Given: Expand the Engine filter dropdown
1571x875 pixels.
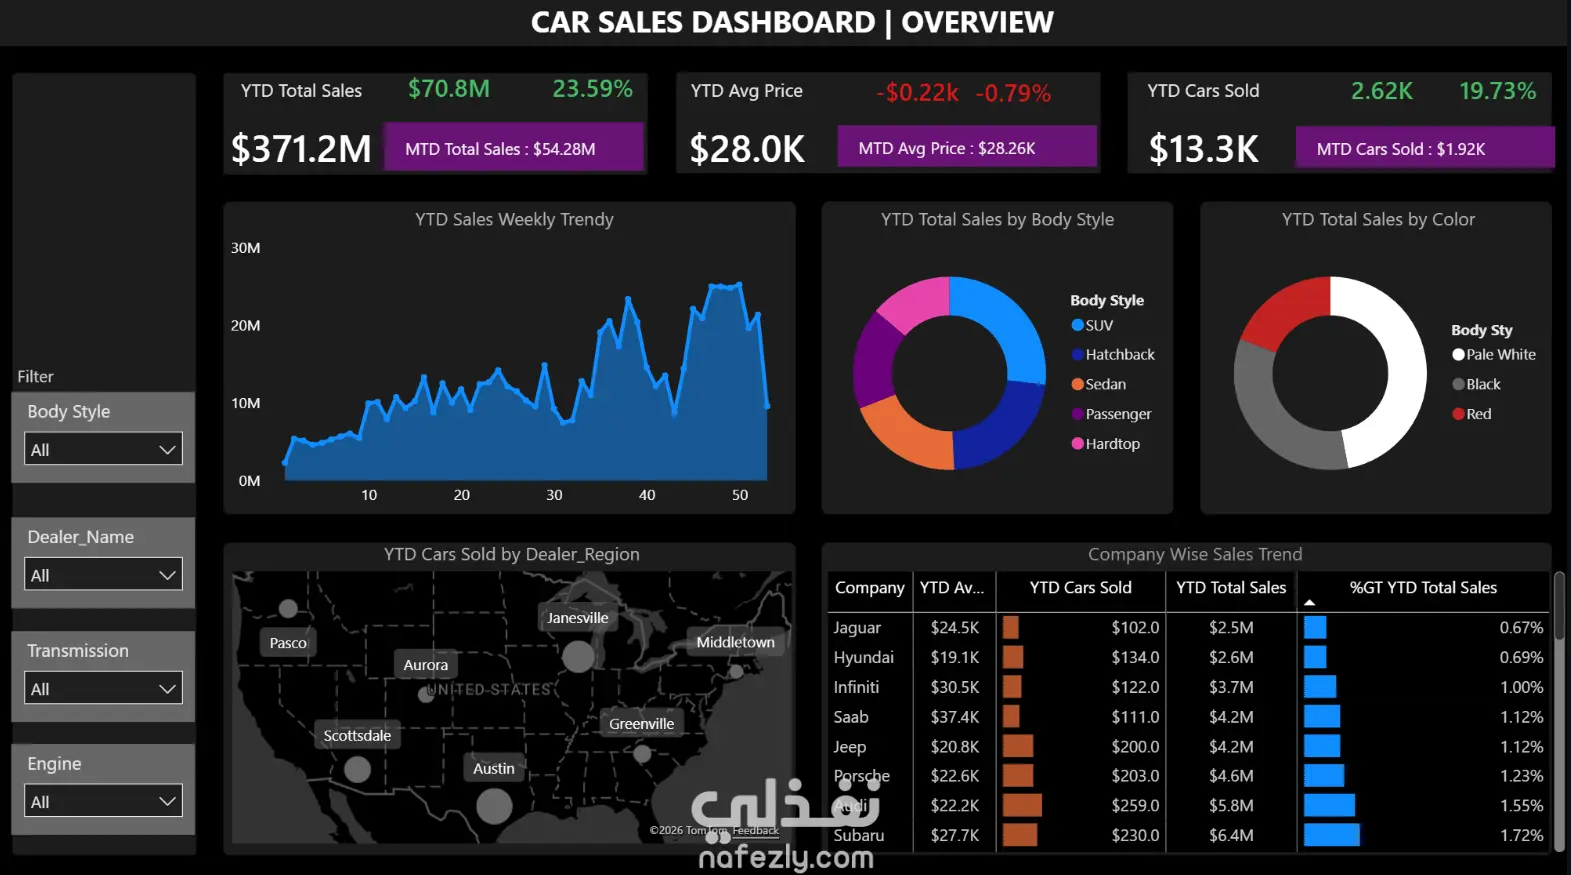Looking at the screenshot, I should click(x=103, y=801).
